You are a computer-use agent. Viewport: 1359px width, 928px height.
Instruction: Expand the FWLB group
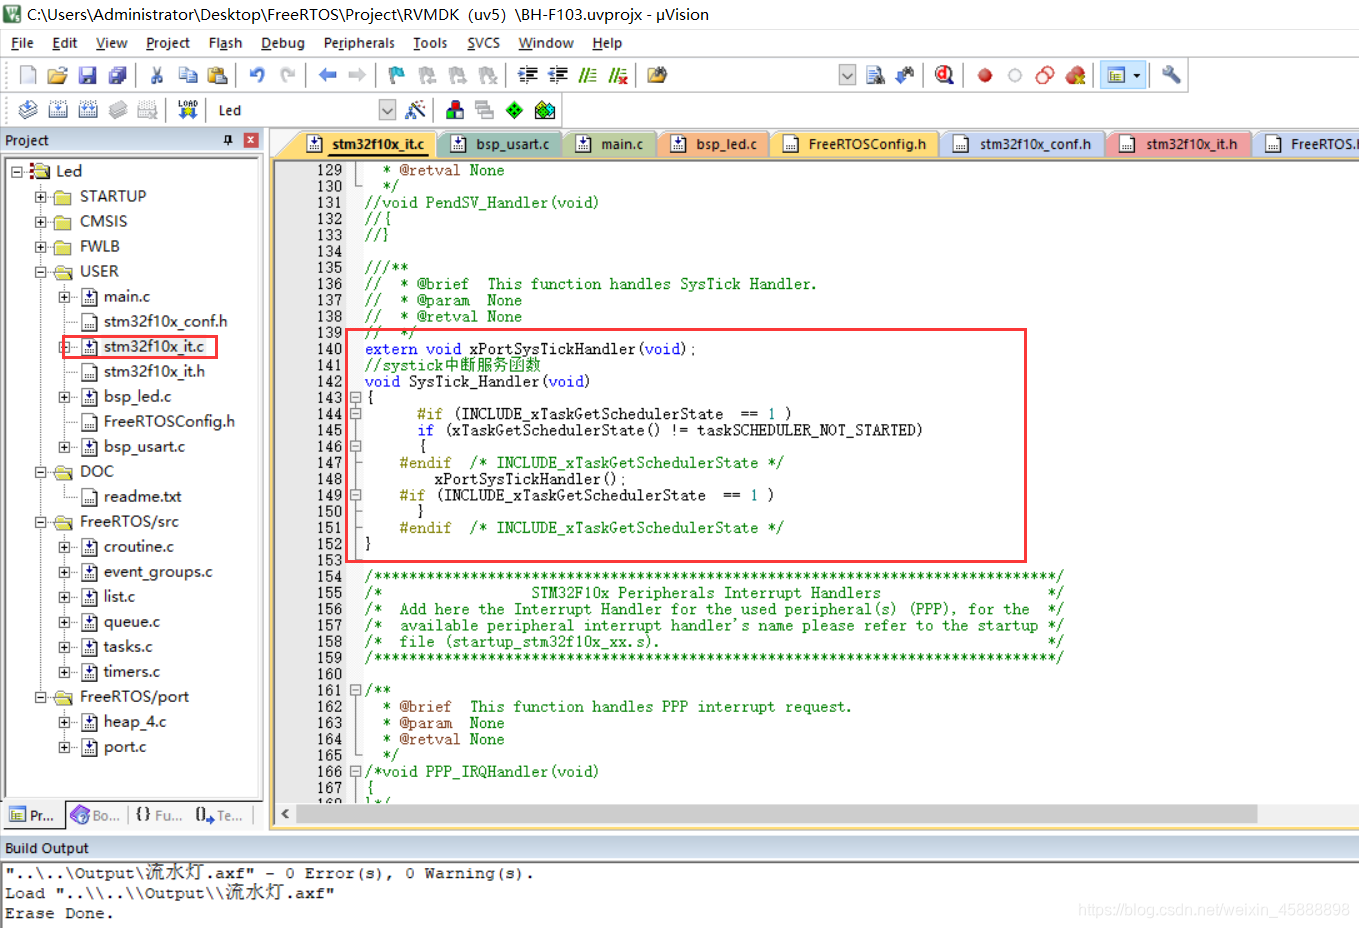pos(41,247)
